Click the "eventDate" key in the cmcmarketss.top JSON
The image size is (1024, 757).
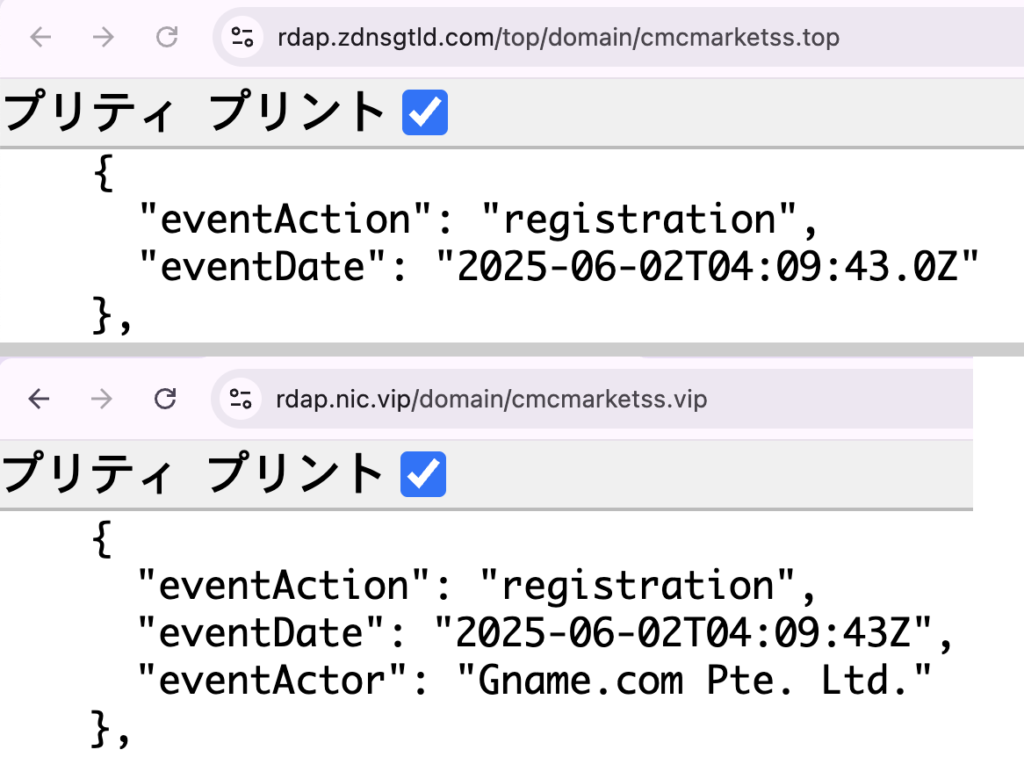tap(263, 266)
